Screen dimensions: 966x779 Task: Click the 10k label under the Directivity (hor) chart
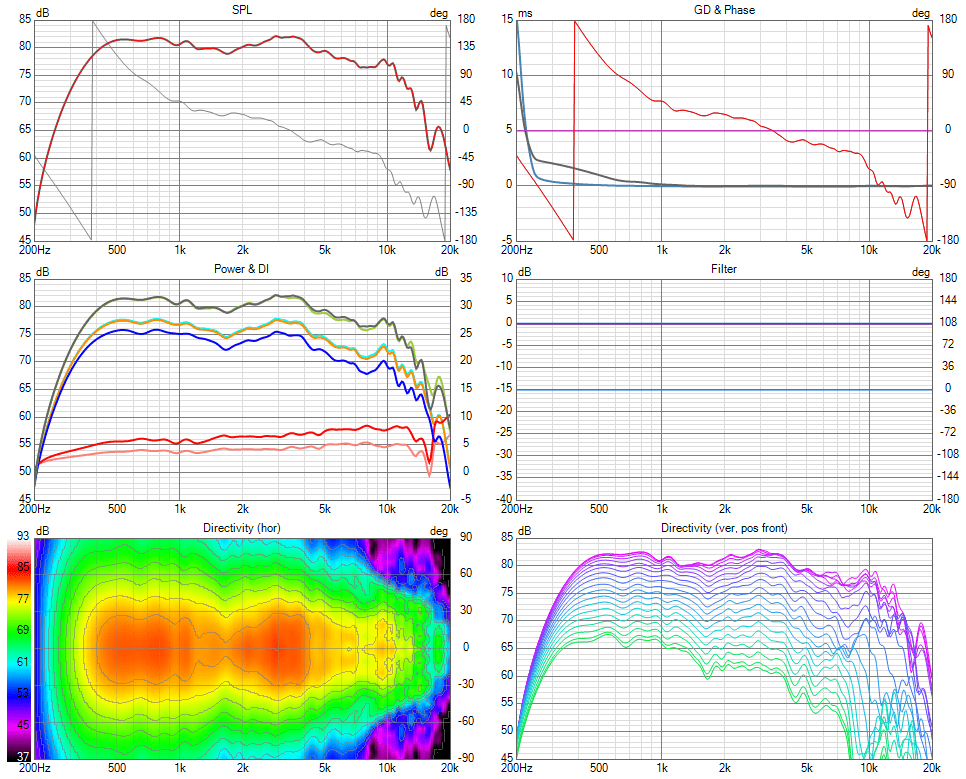coord(387,767)
